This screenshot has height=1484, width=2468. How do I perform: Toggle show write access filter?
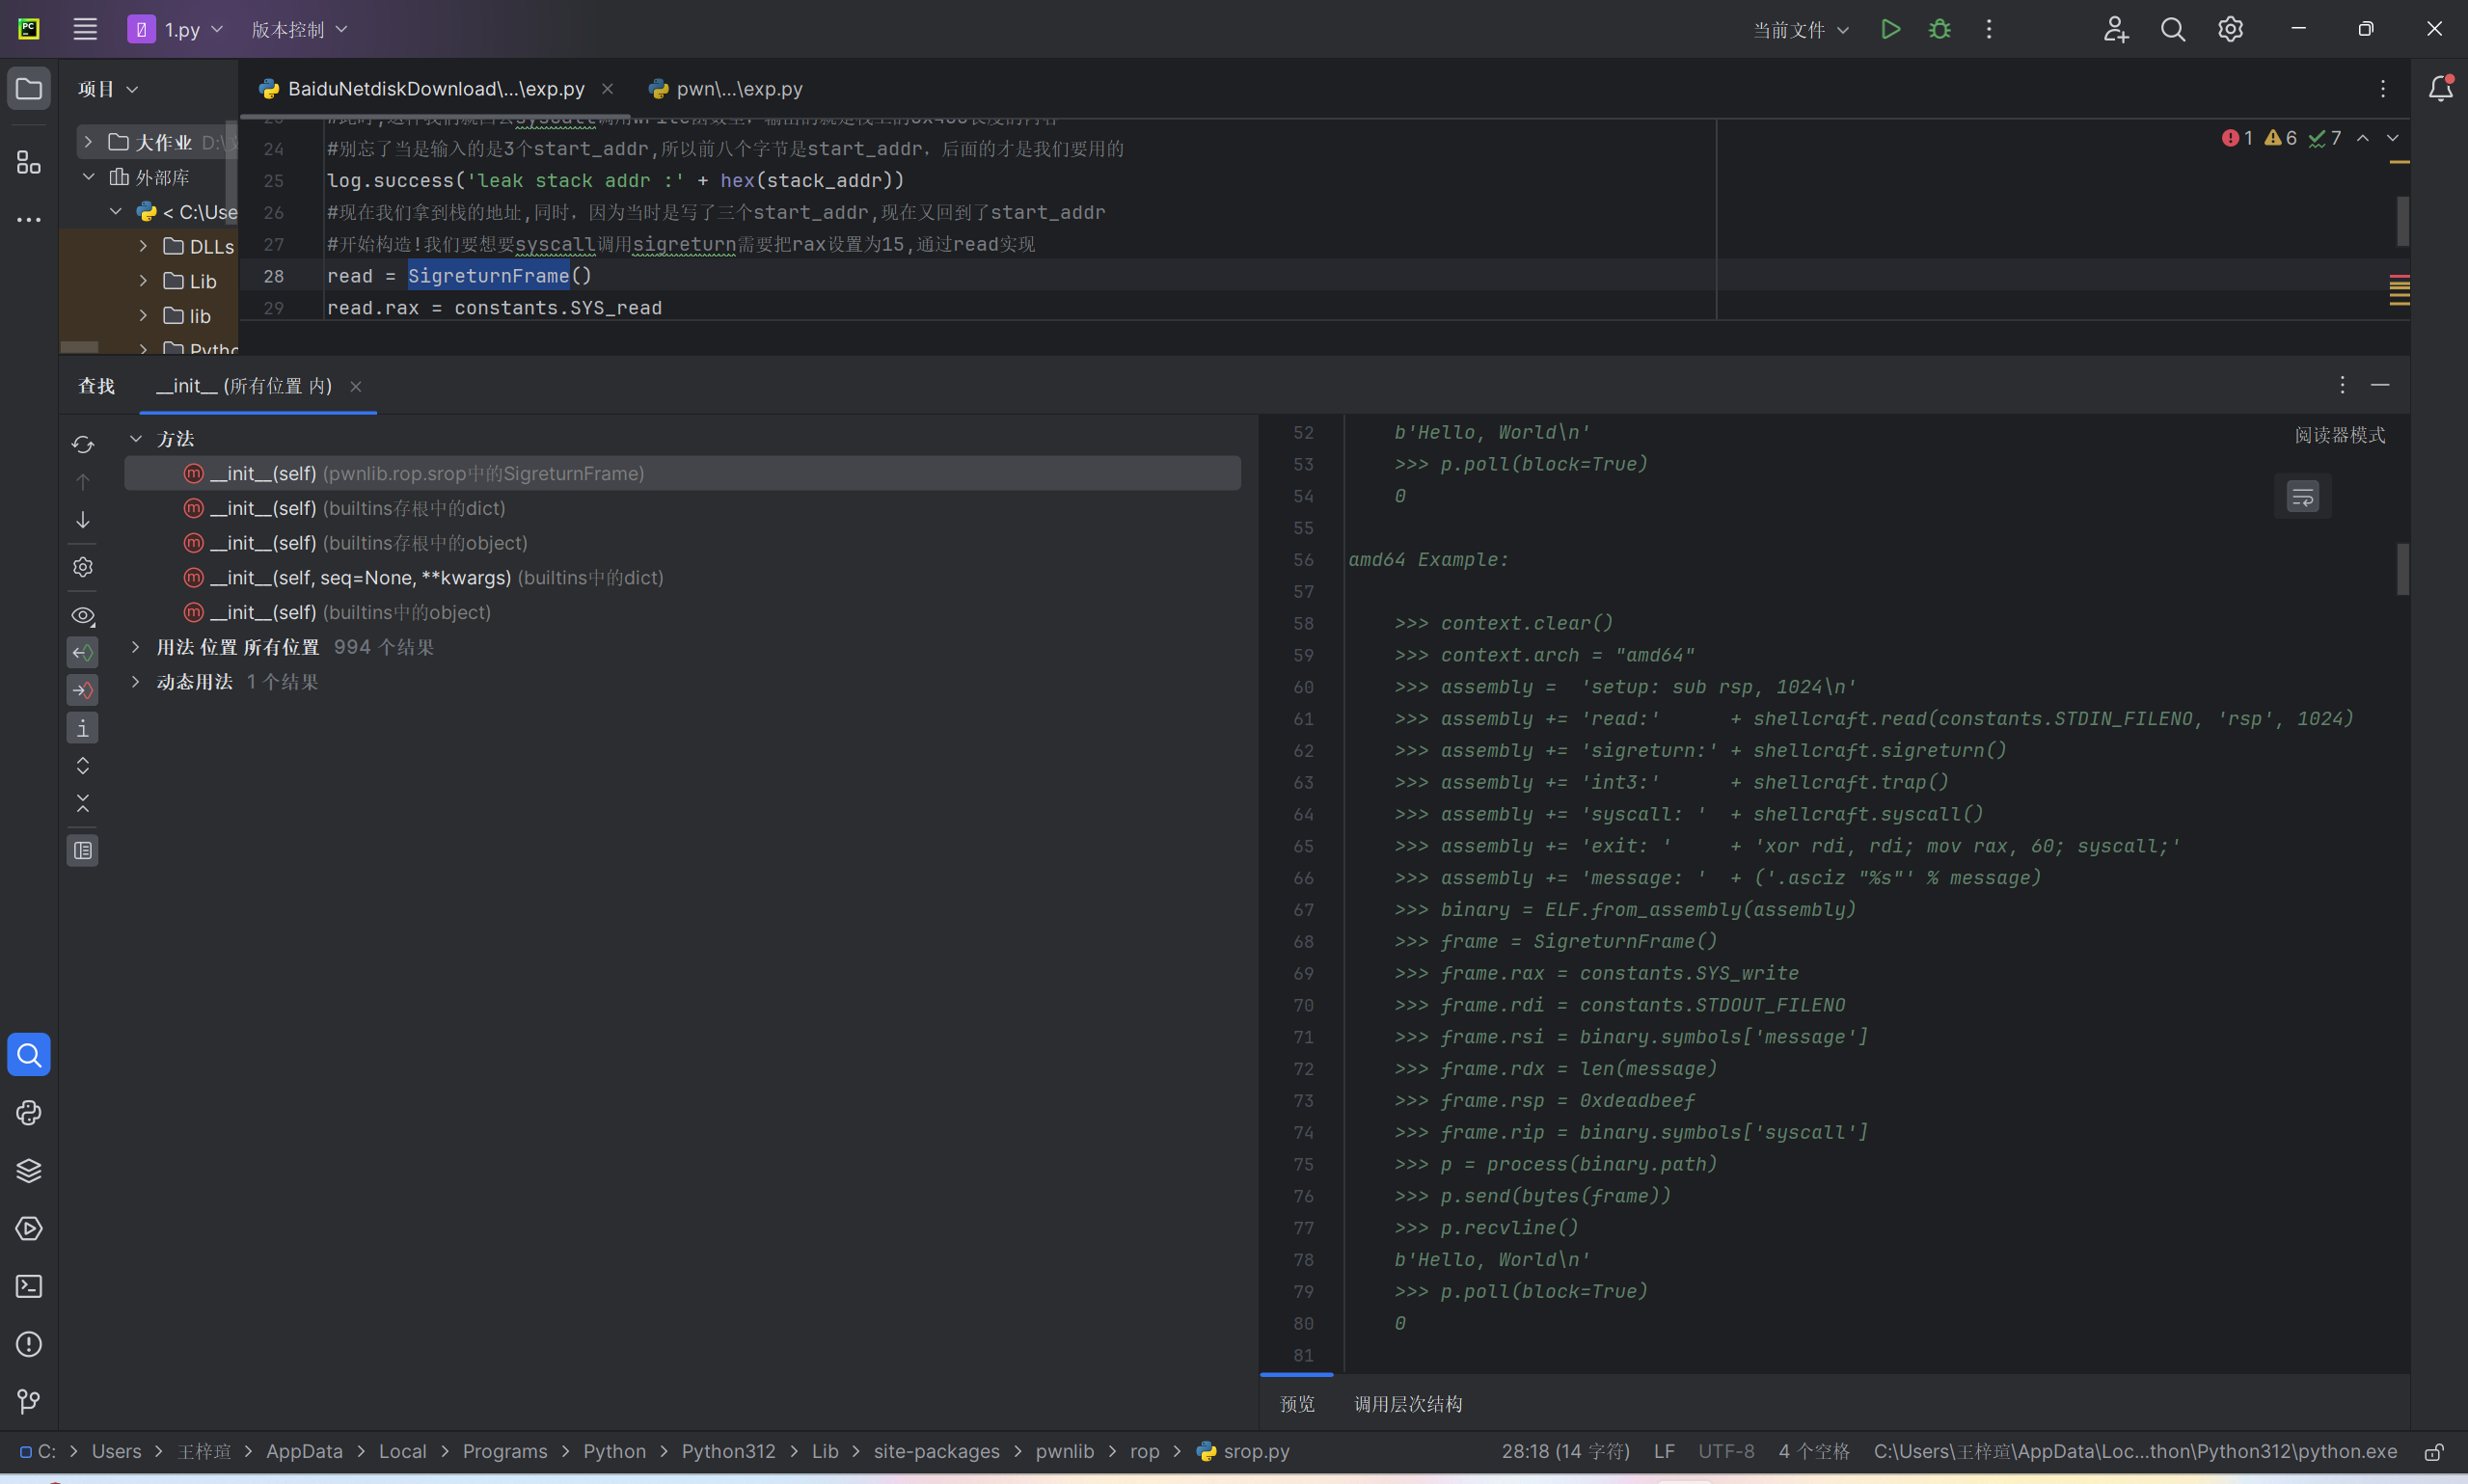83,690
